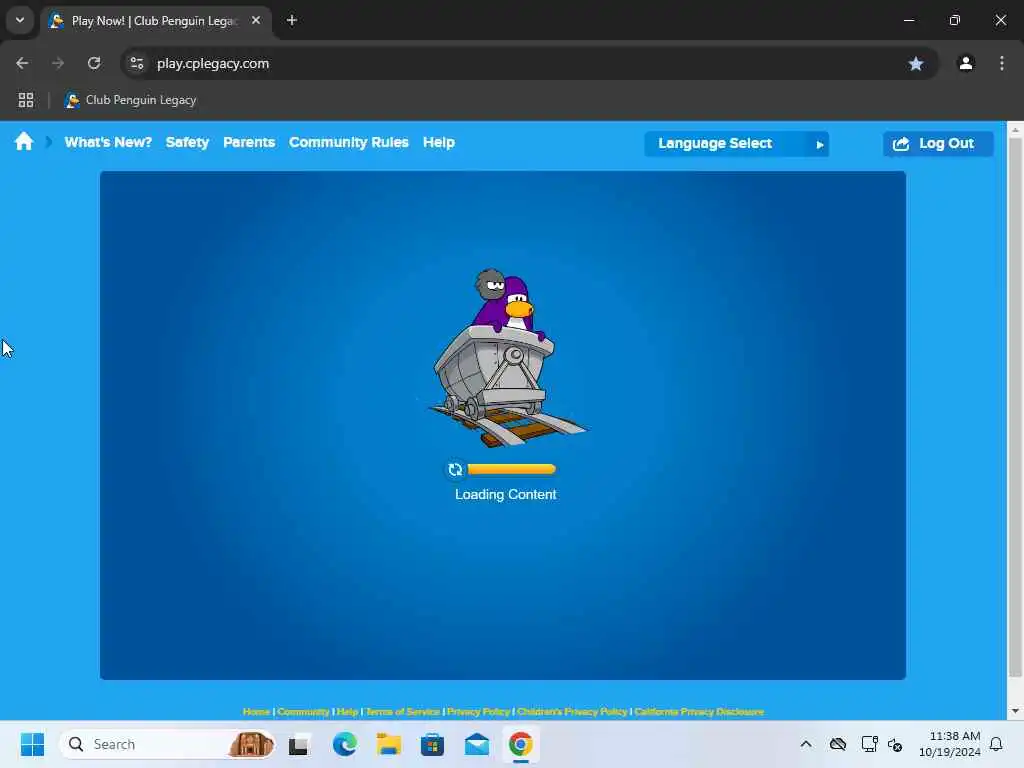Click the scrollbar down arrow
The image size is (1024, 768).
point(1015,711)
